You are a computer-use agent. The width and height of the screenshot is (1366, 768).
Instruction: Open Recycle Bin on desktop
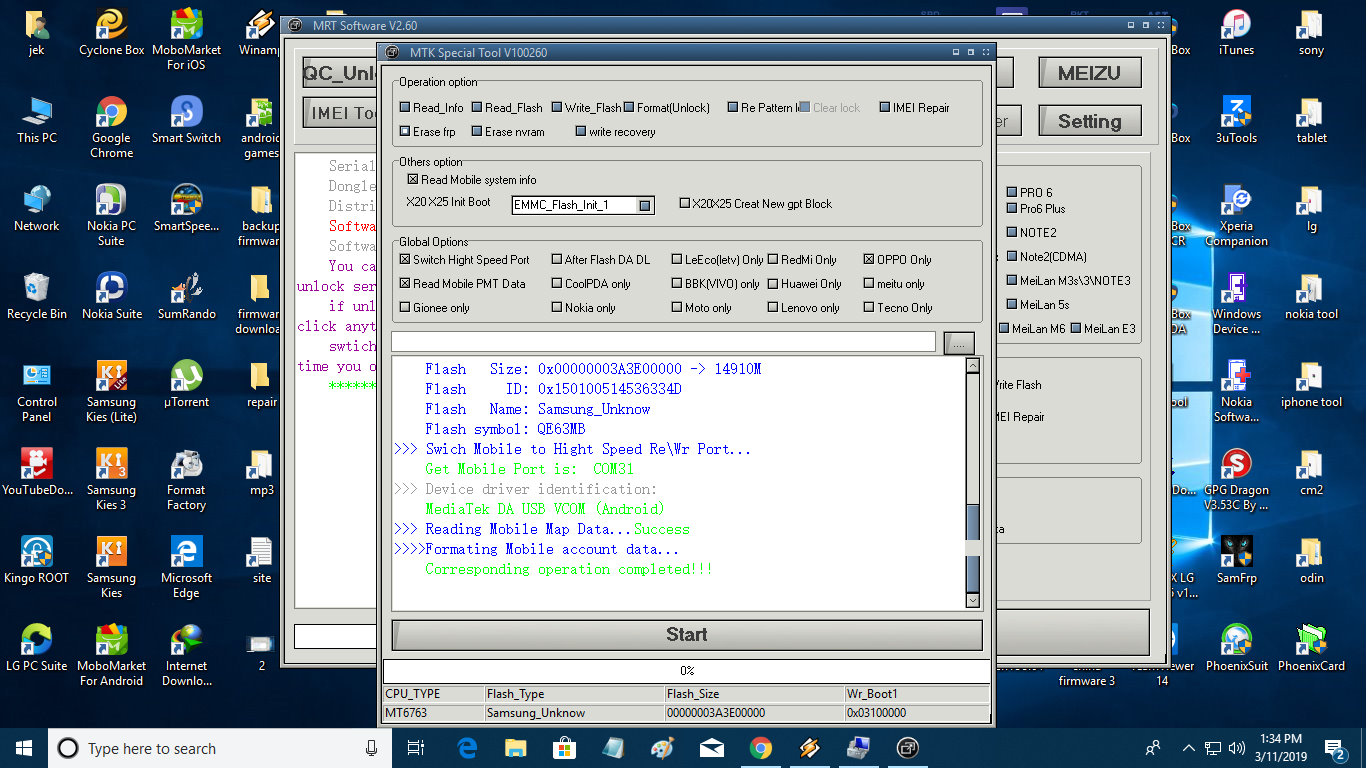[x=37, y=296]
